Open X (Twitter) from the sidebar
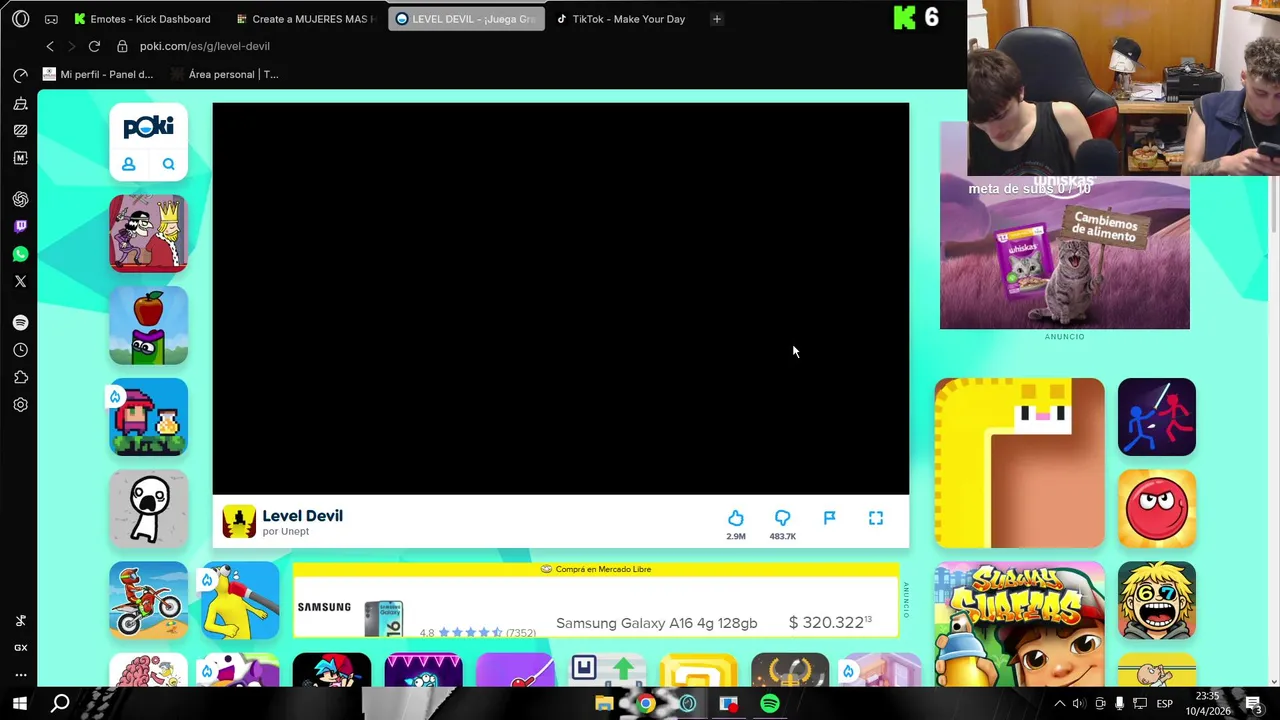This screenshot has height=720, width=1280. point(20,281)
